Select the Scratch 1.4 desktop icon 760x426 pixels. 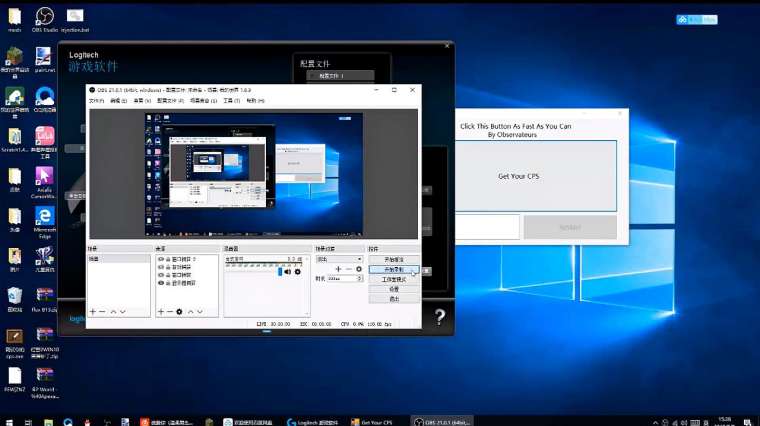(x=15, y=140)
